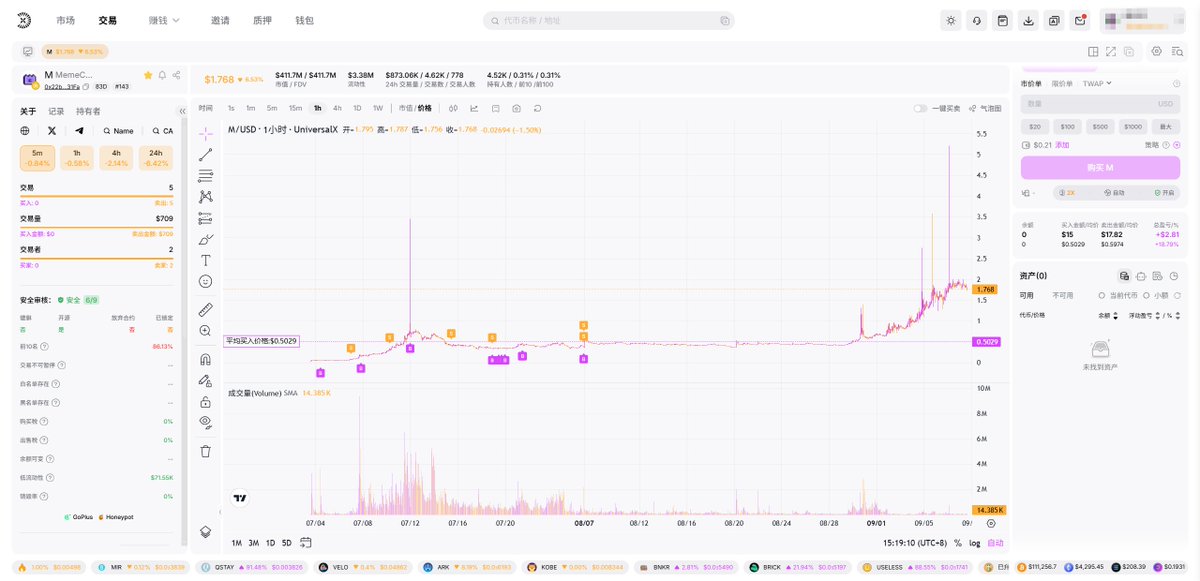Activate the zoom-in magnifier tool
1200x581 pixels.
pyautogui.click(x=206, y=330)
